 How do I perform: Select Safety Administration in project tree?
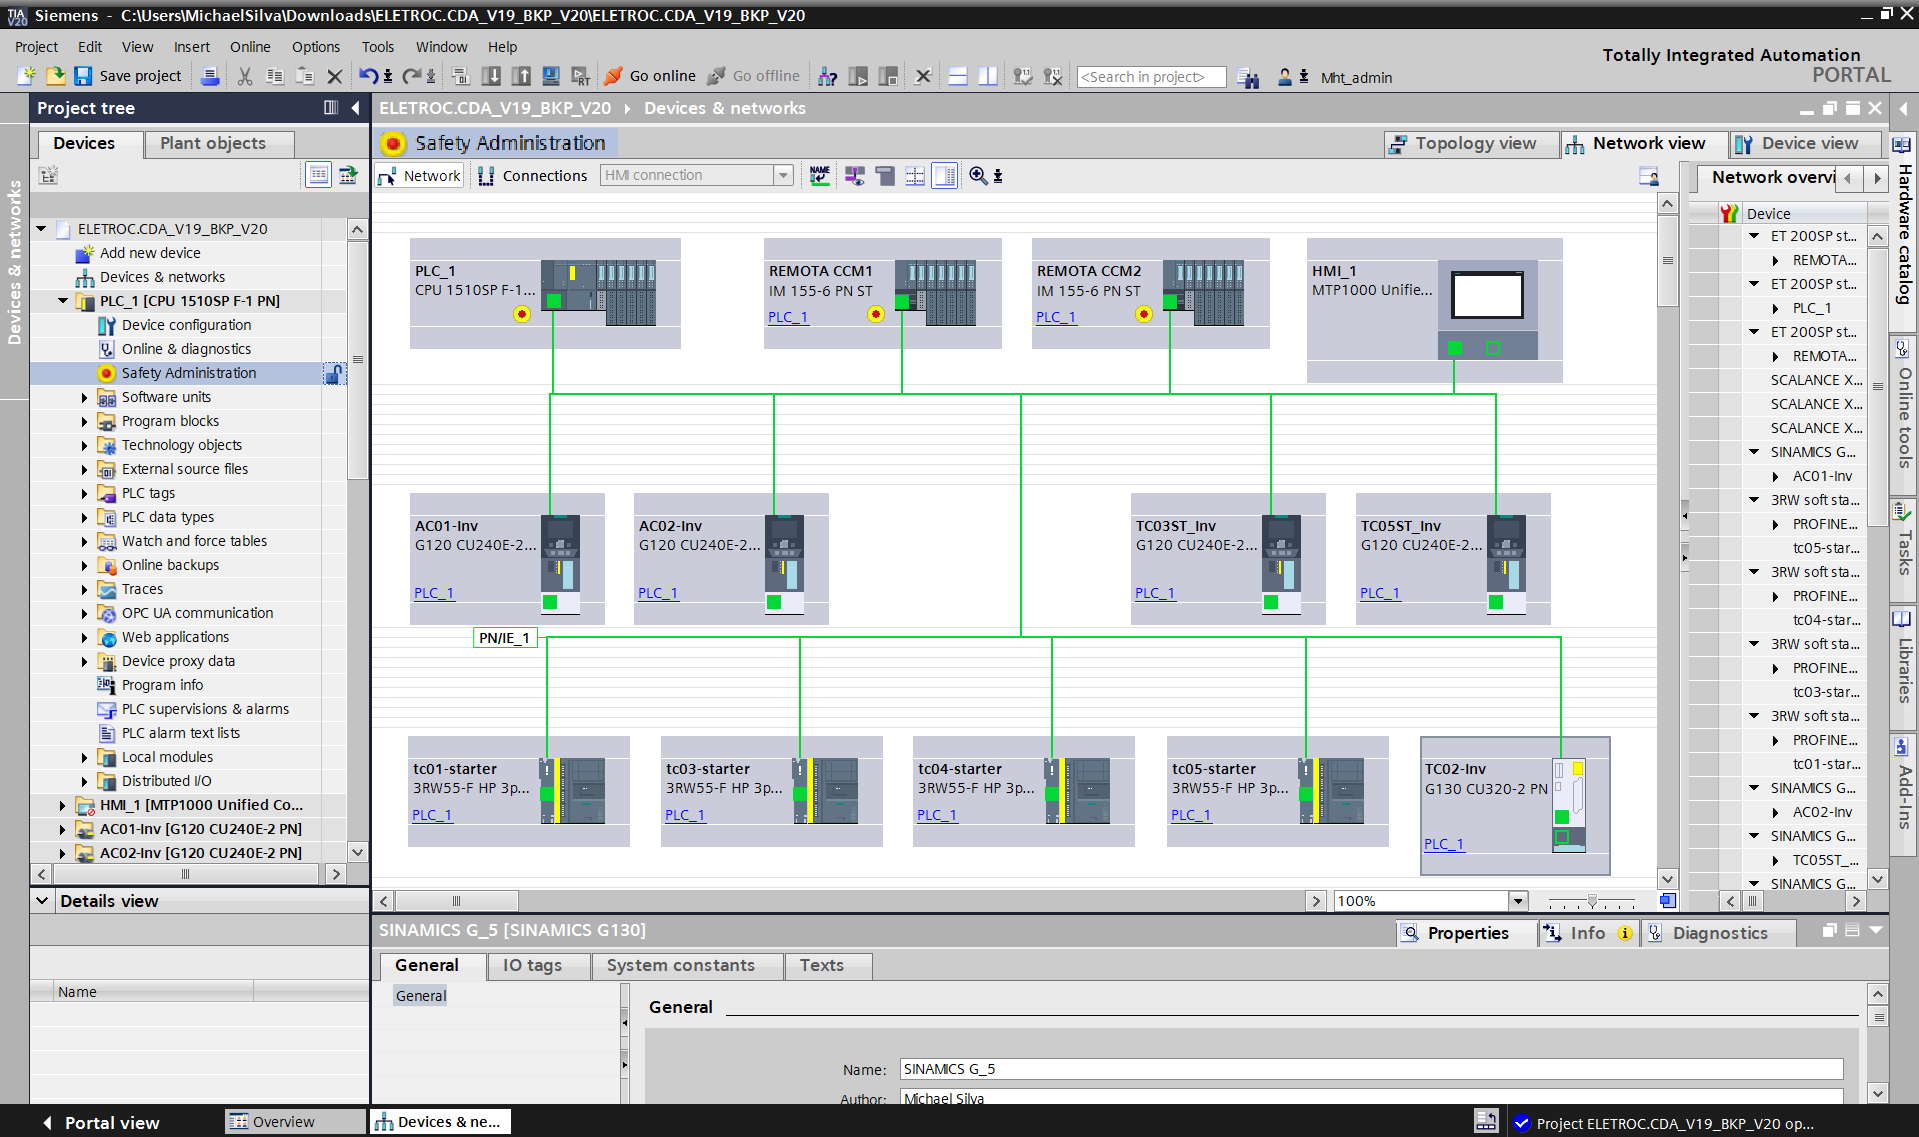point(188,373)
